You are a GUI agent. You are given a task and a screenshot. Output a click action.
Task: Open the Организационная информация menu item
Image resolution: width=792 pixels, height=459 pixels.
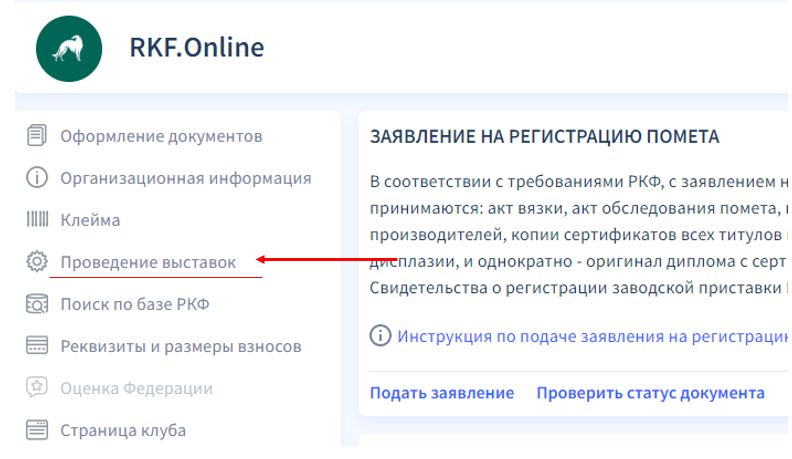(x=185, y=178)
